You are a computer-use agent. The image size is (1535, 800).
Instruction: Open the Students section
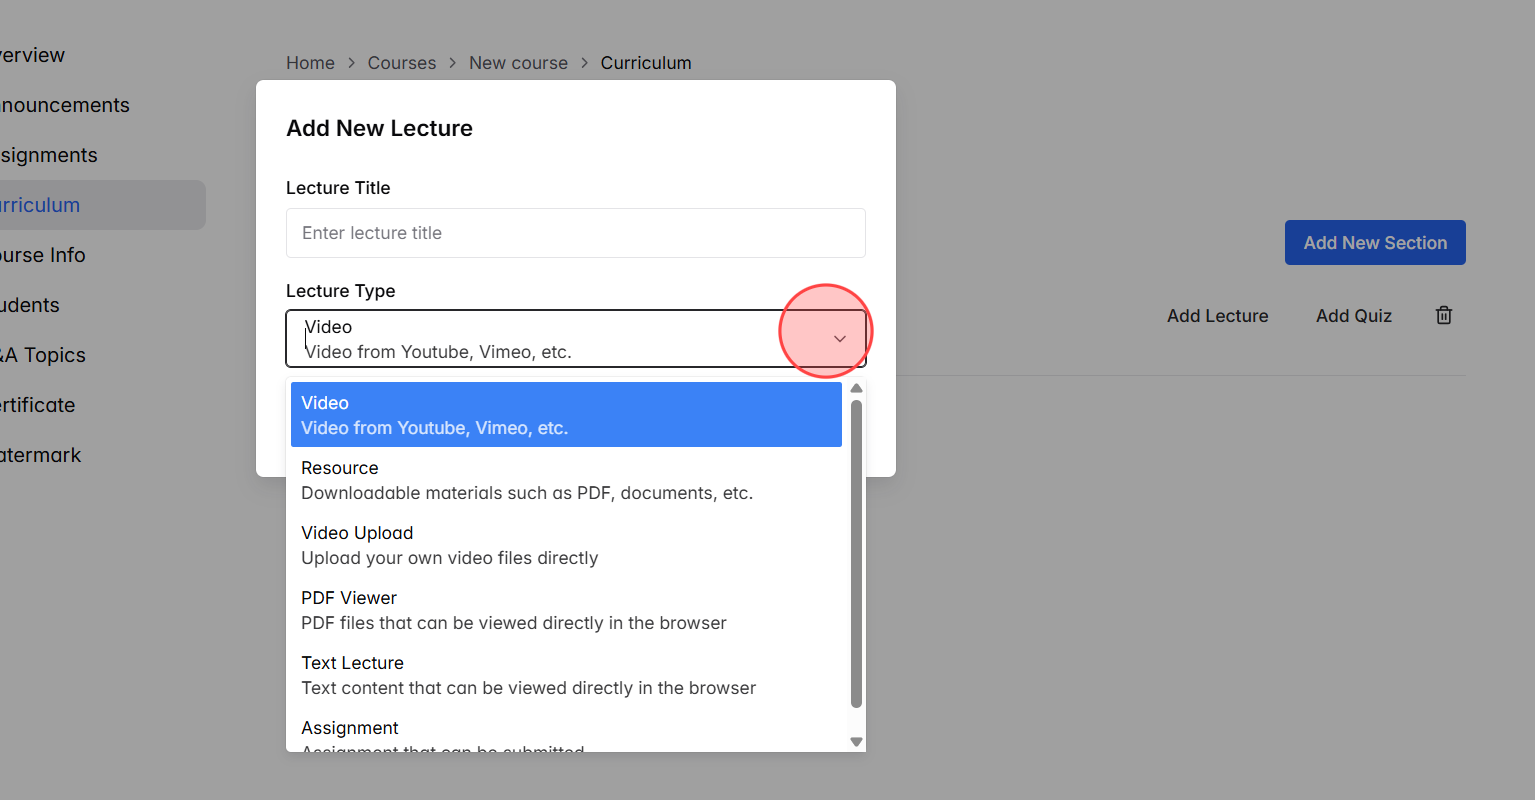(30, 305)
